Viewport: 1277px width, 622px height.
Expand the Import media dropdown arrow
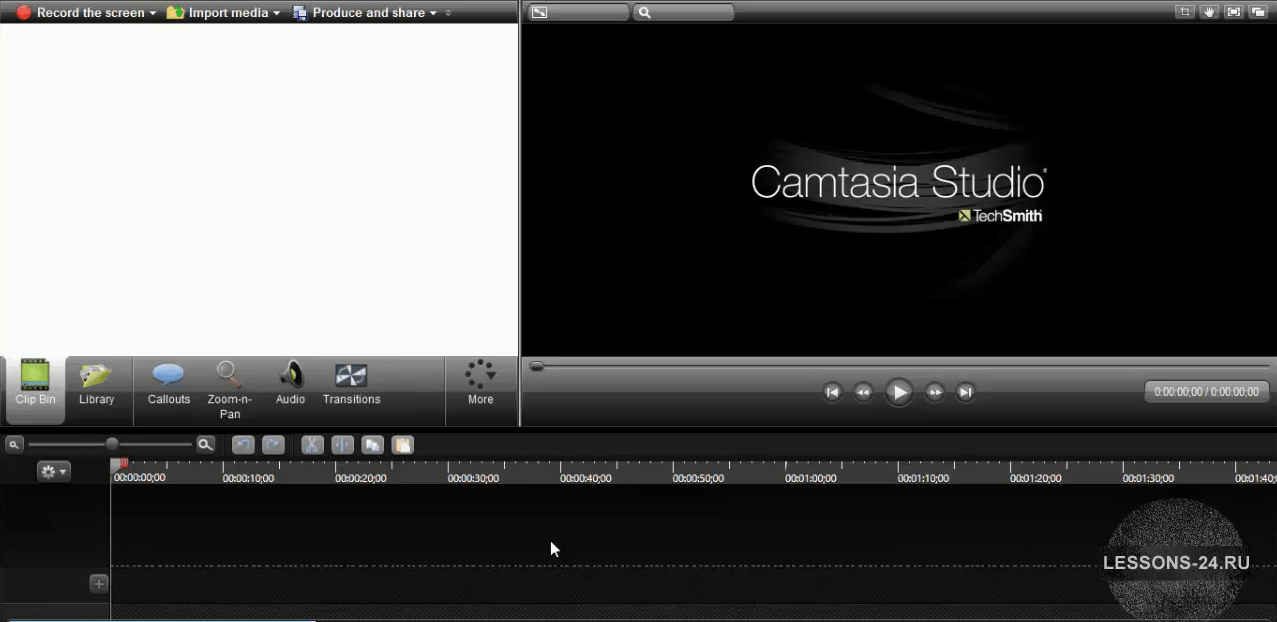277,13
